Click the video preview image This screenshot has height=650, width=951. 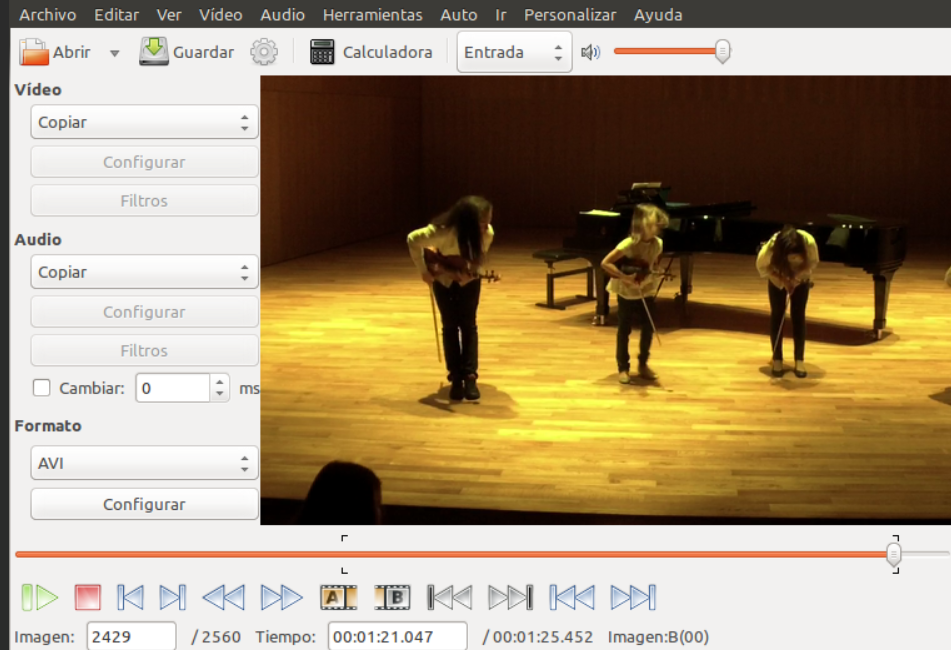click(x=605, y=300)
